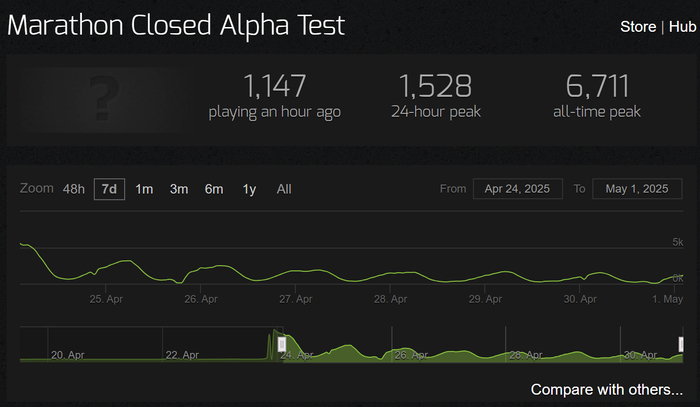Click the From date field
The image size is (700, 407).
(517, 189)
